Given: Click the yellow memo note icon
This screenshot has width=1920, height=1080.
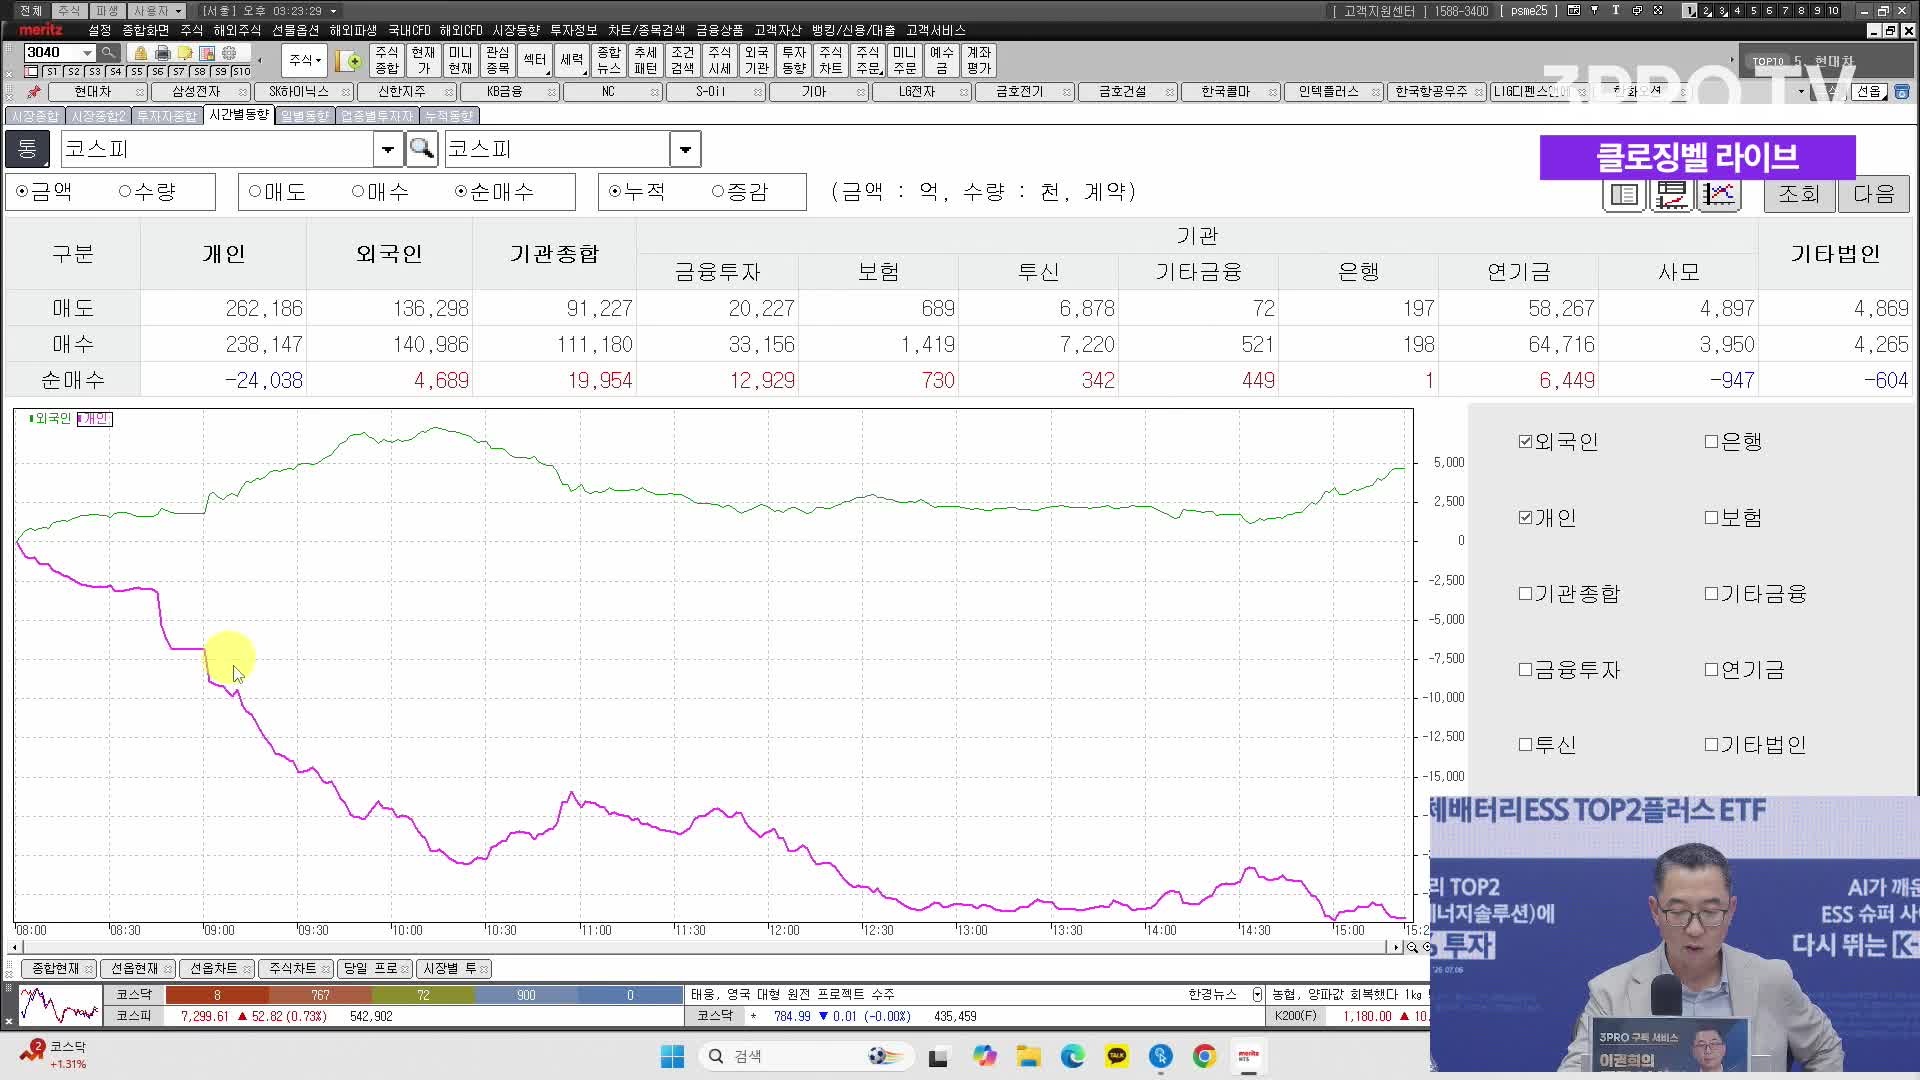Looking at the screenshot, I should [185, 53].
